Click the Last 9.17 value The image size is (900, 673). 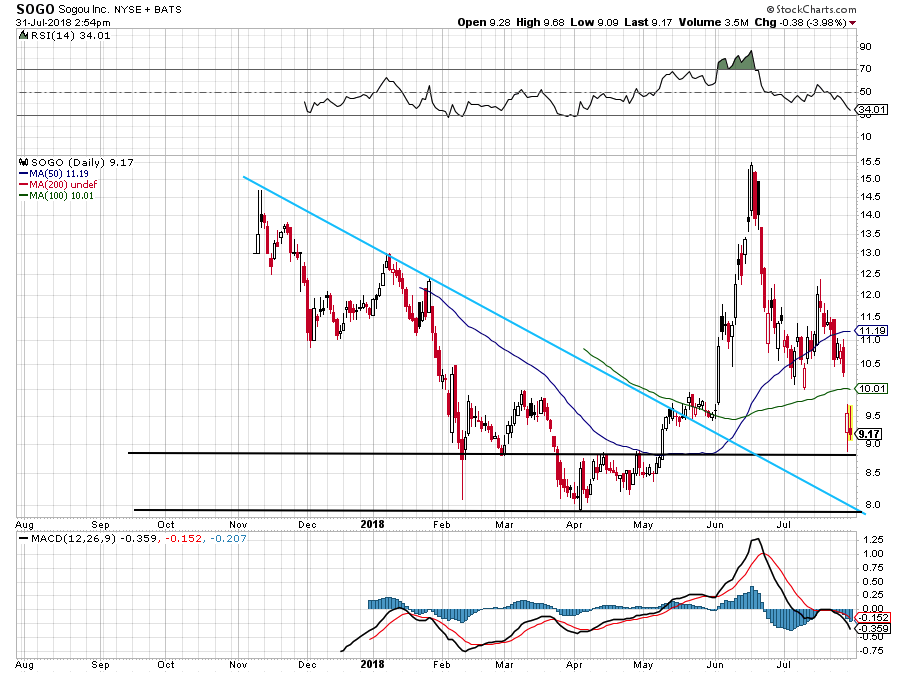pyautogui.click(x=648, y=22)
